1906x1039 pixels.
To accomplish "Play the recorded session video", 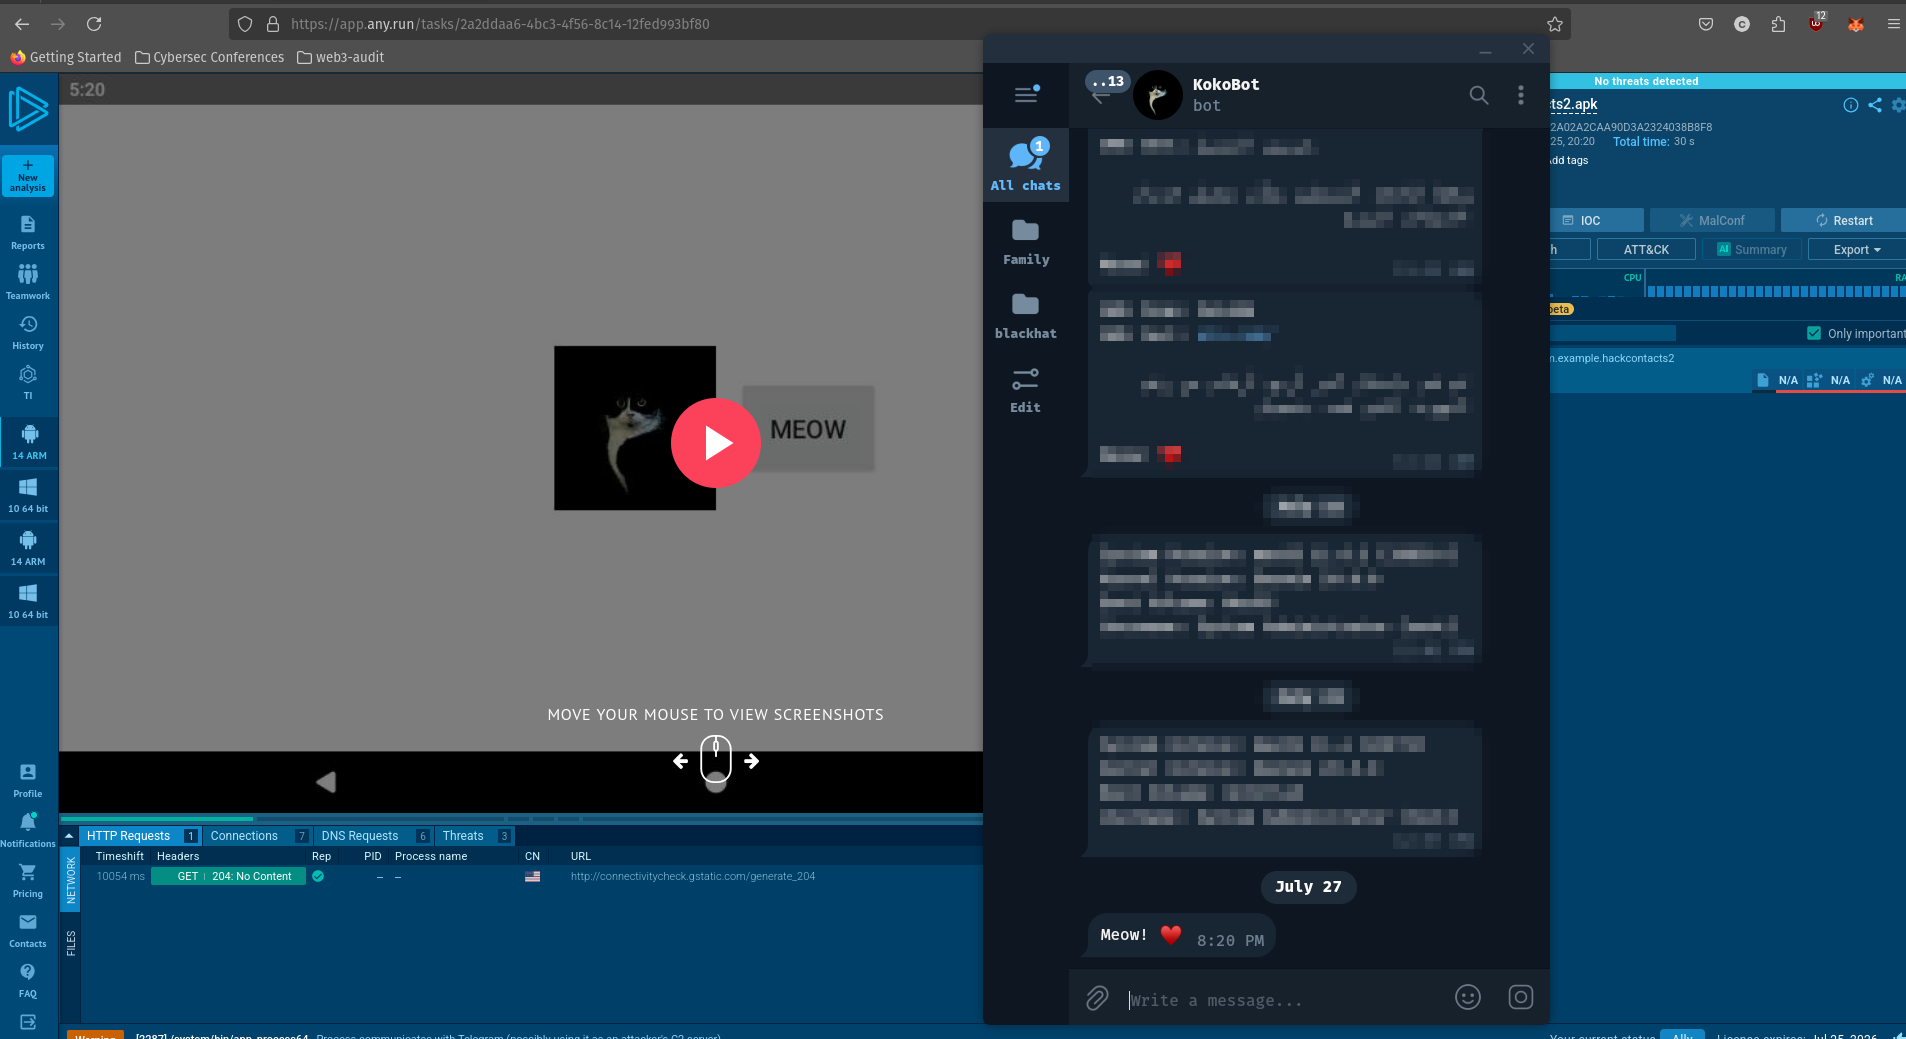I will pos(716,443).
